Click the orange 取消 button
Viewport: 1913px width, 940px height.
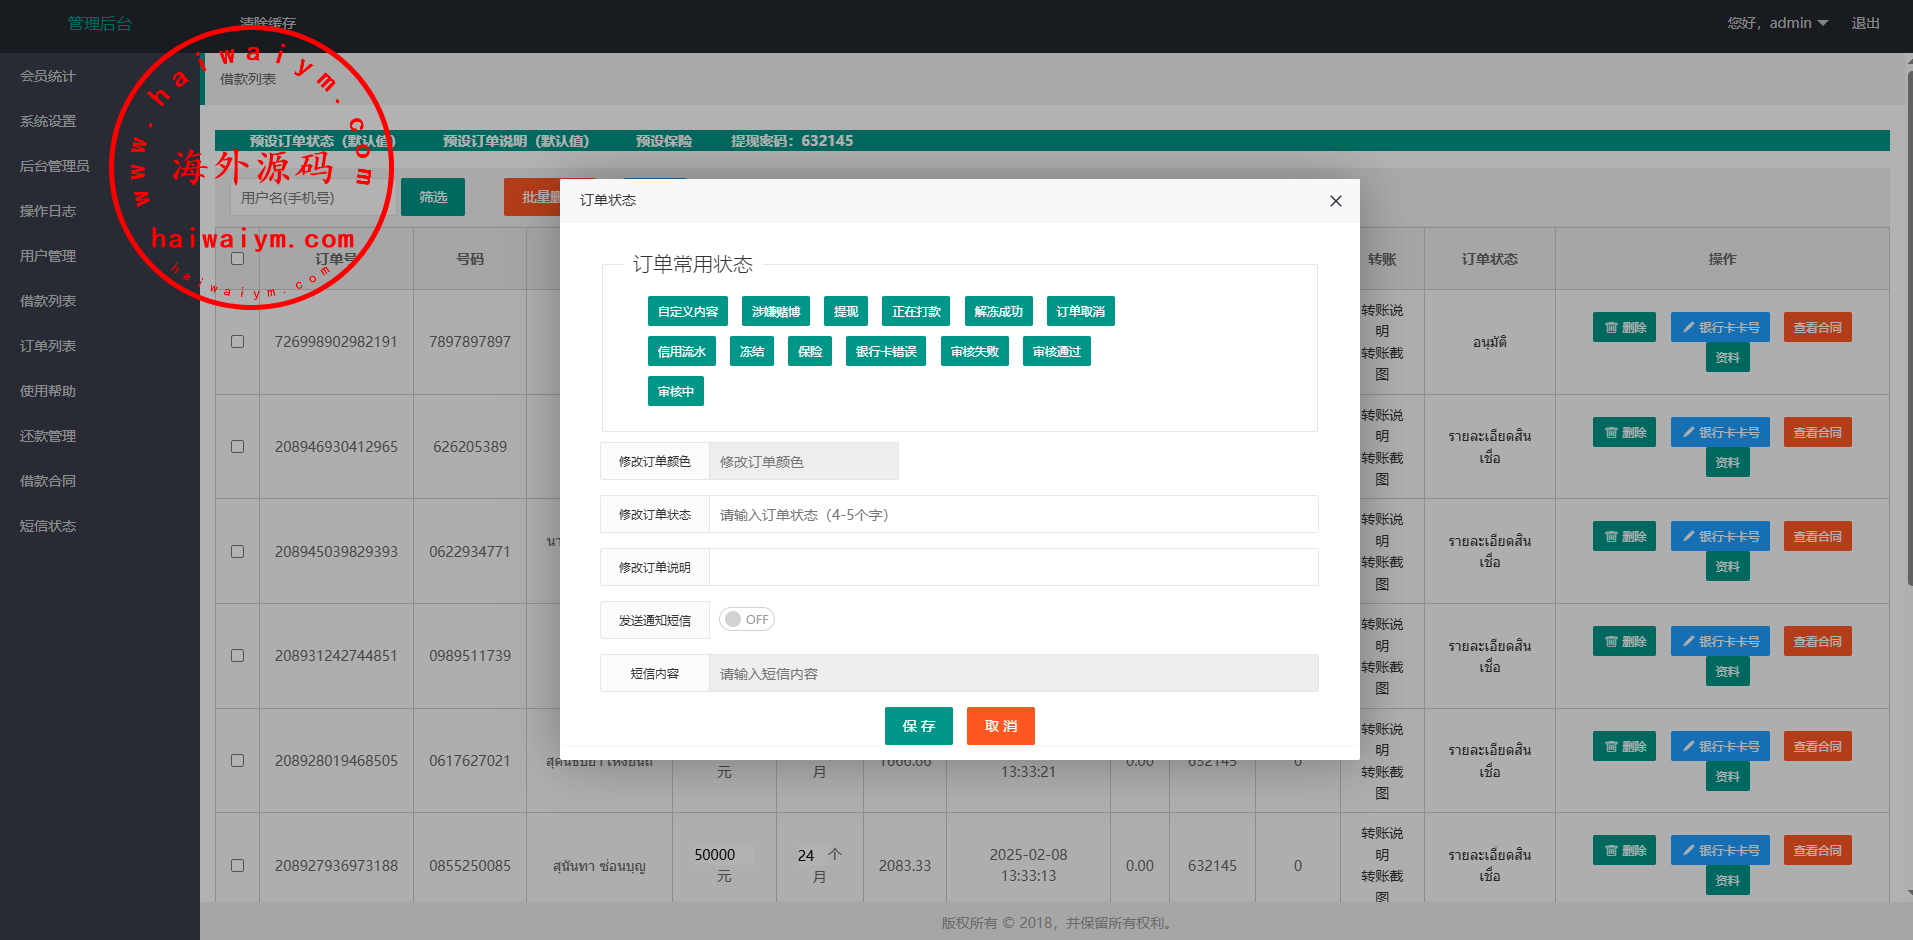pos(1000,726)
